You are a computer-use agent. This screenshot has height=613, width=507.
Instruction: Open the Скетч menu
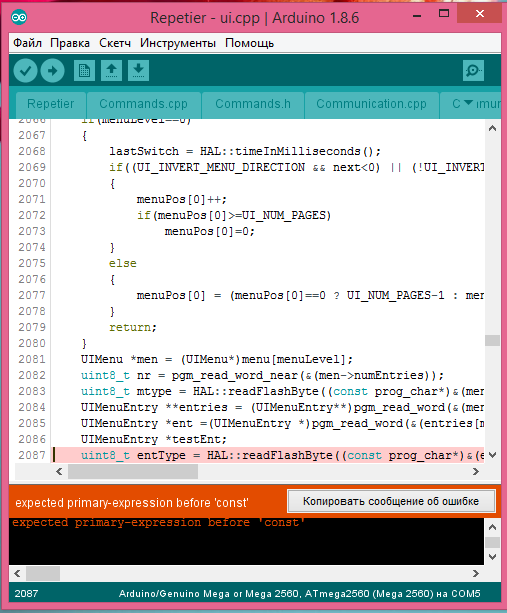pyautogui.click(x=115, y=43)
